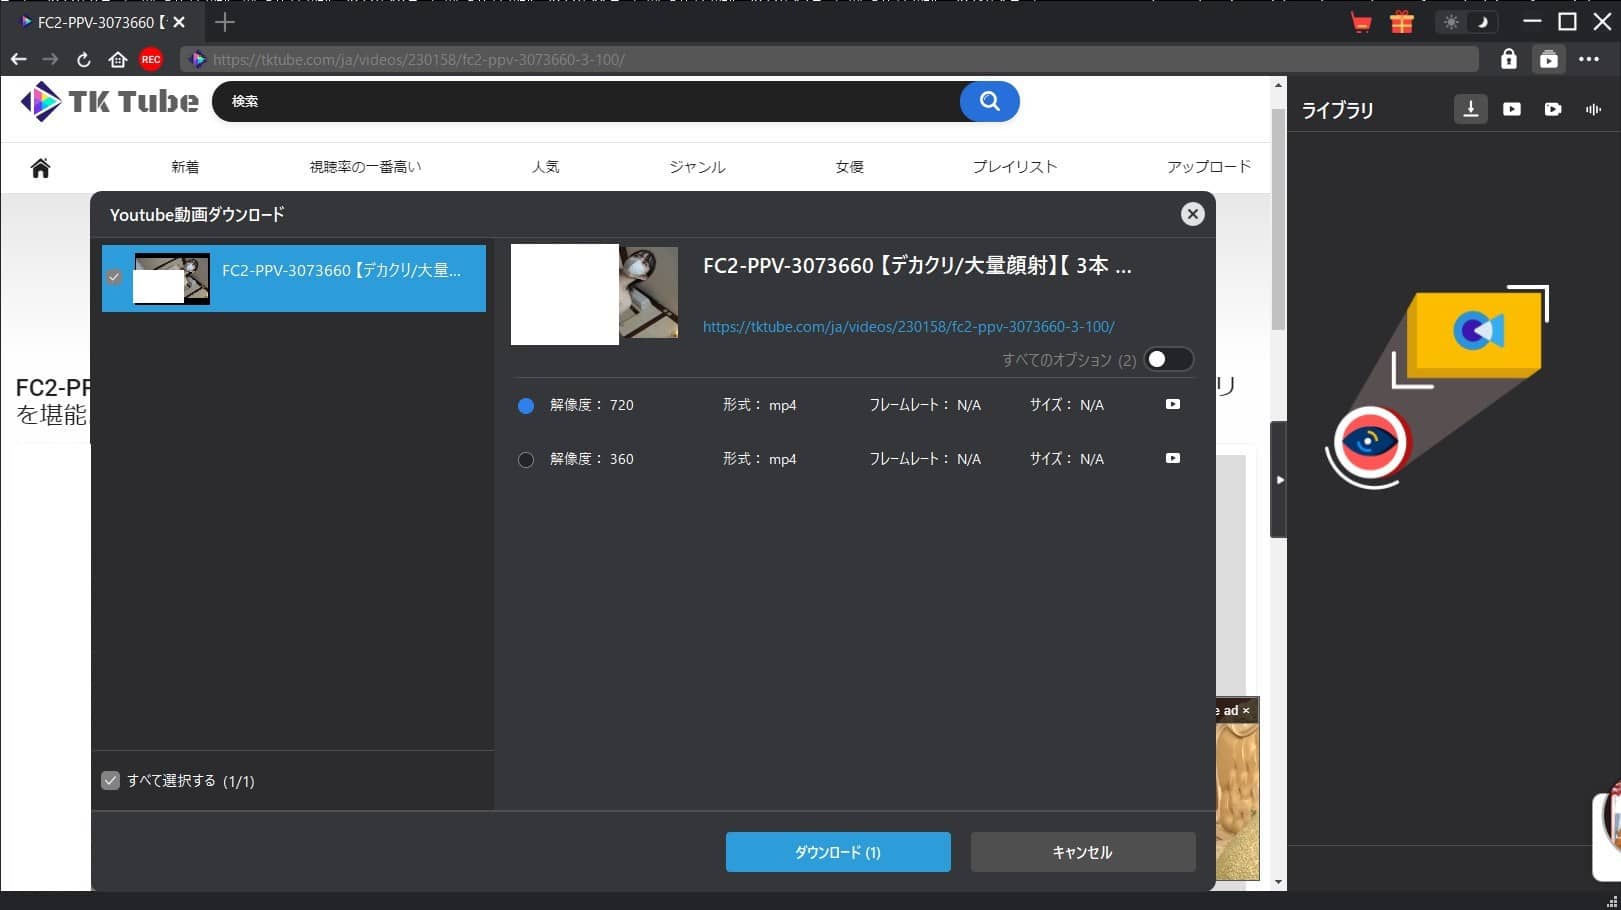Click the キャンセル button
Viewport: 1621px width, 910px height.
[1083, 852]
